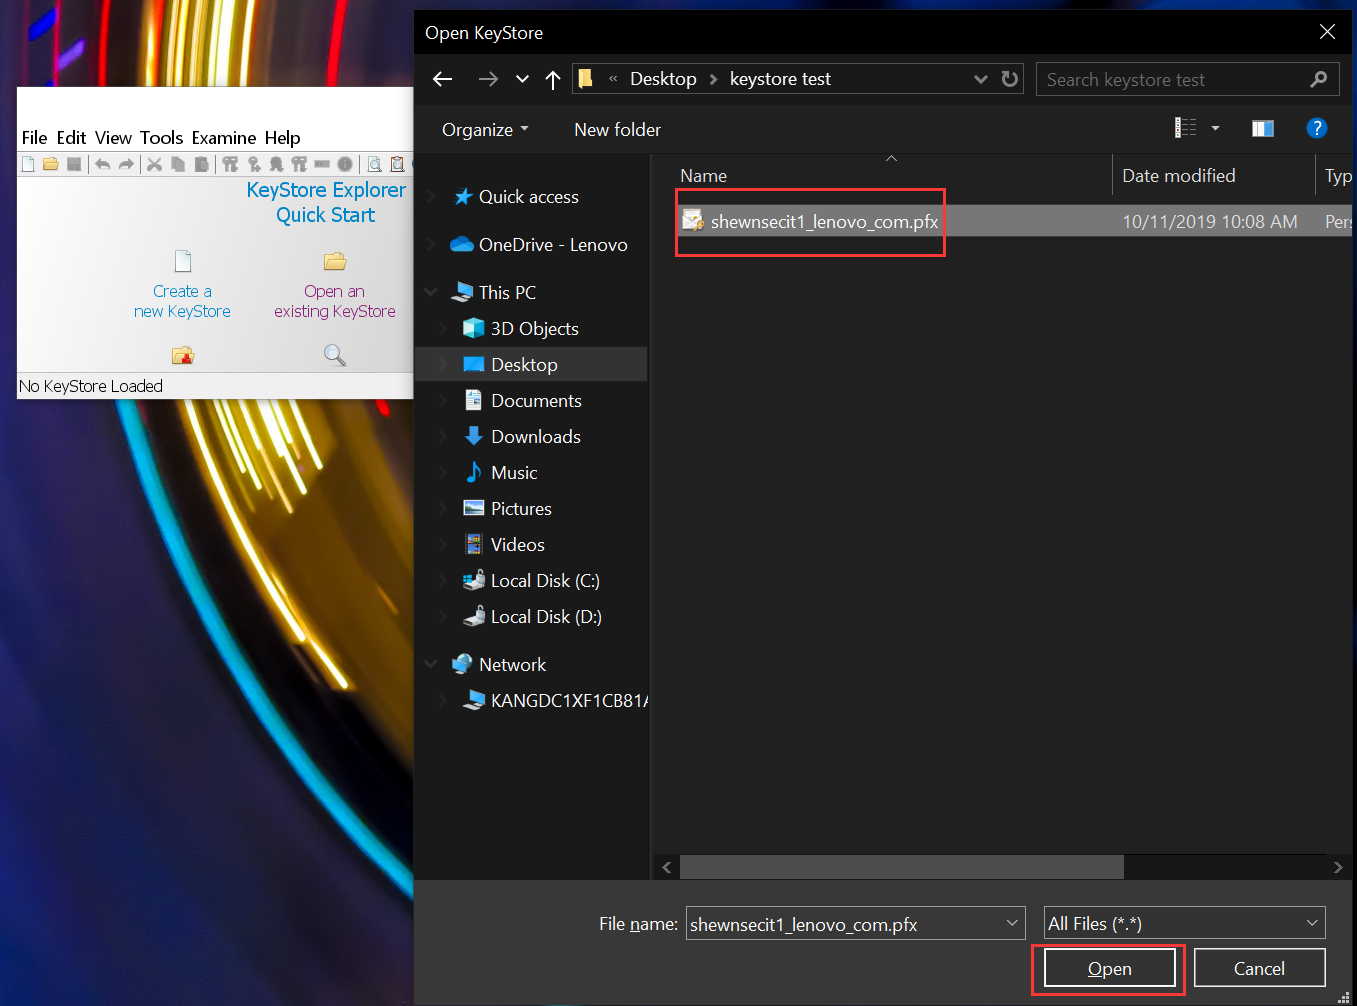
Task: Click the Open button to load the keystore
Action: pyautogui.click(x=1109, y=968)
